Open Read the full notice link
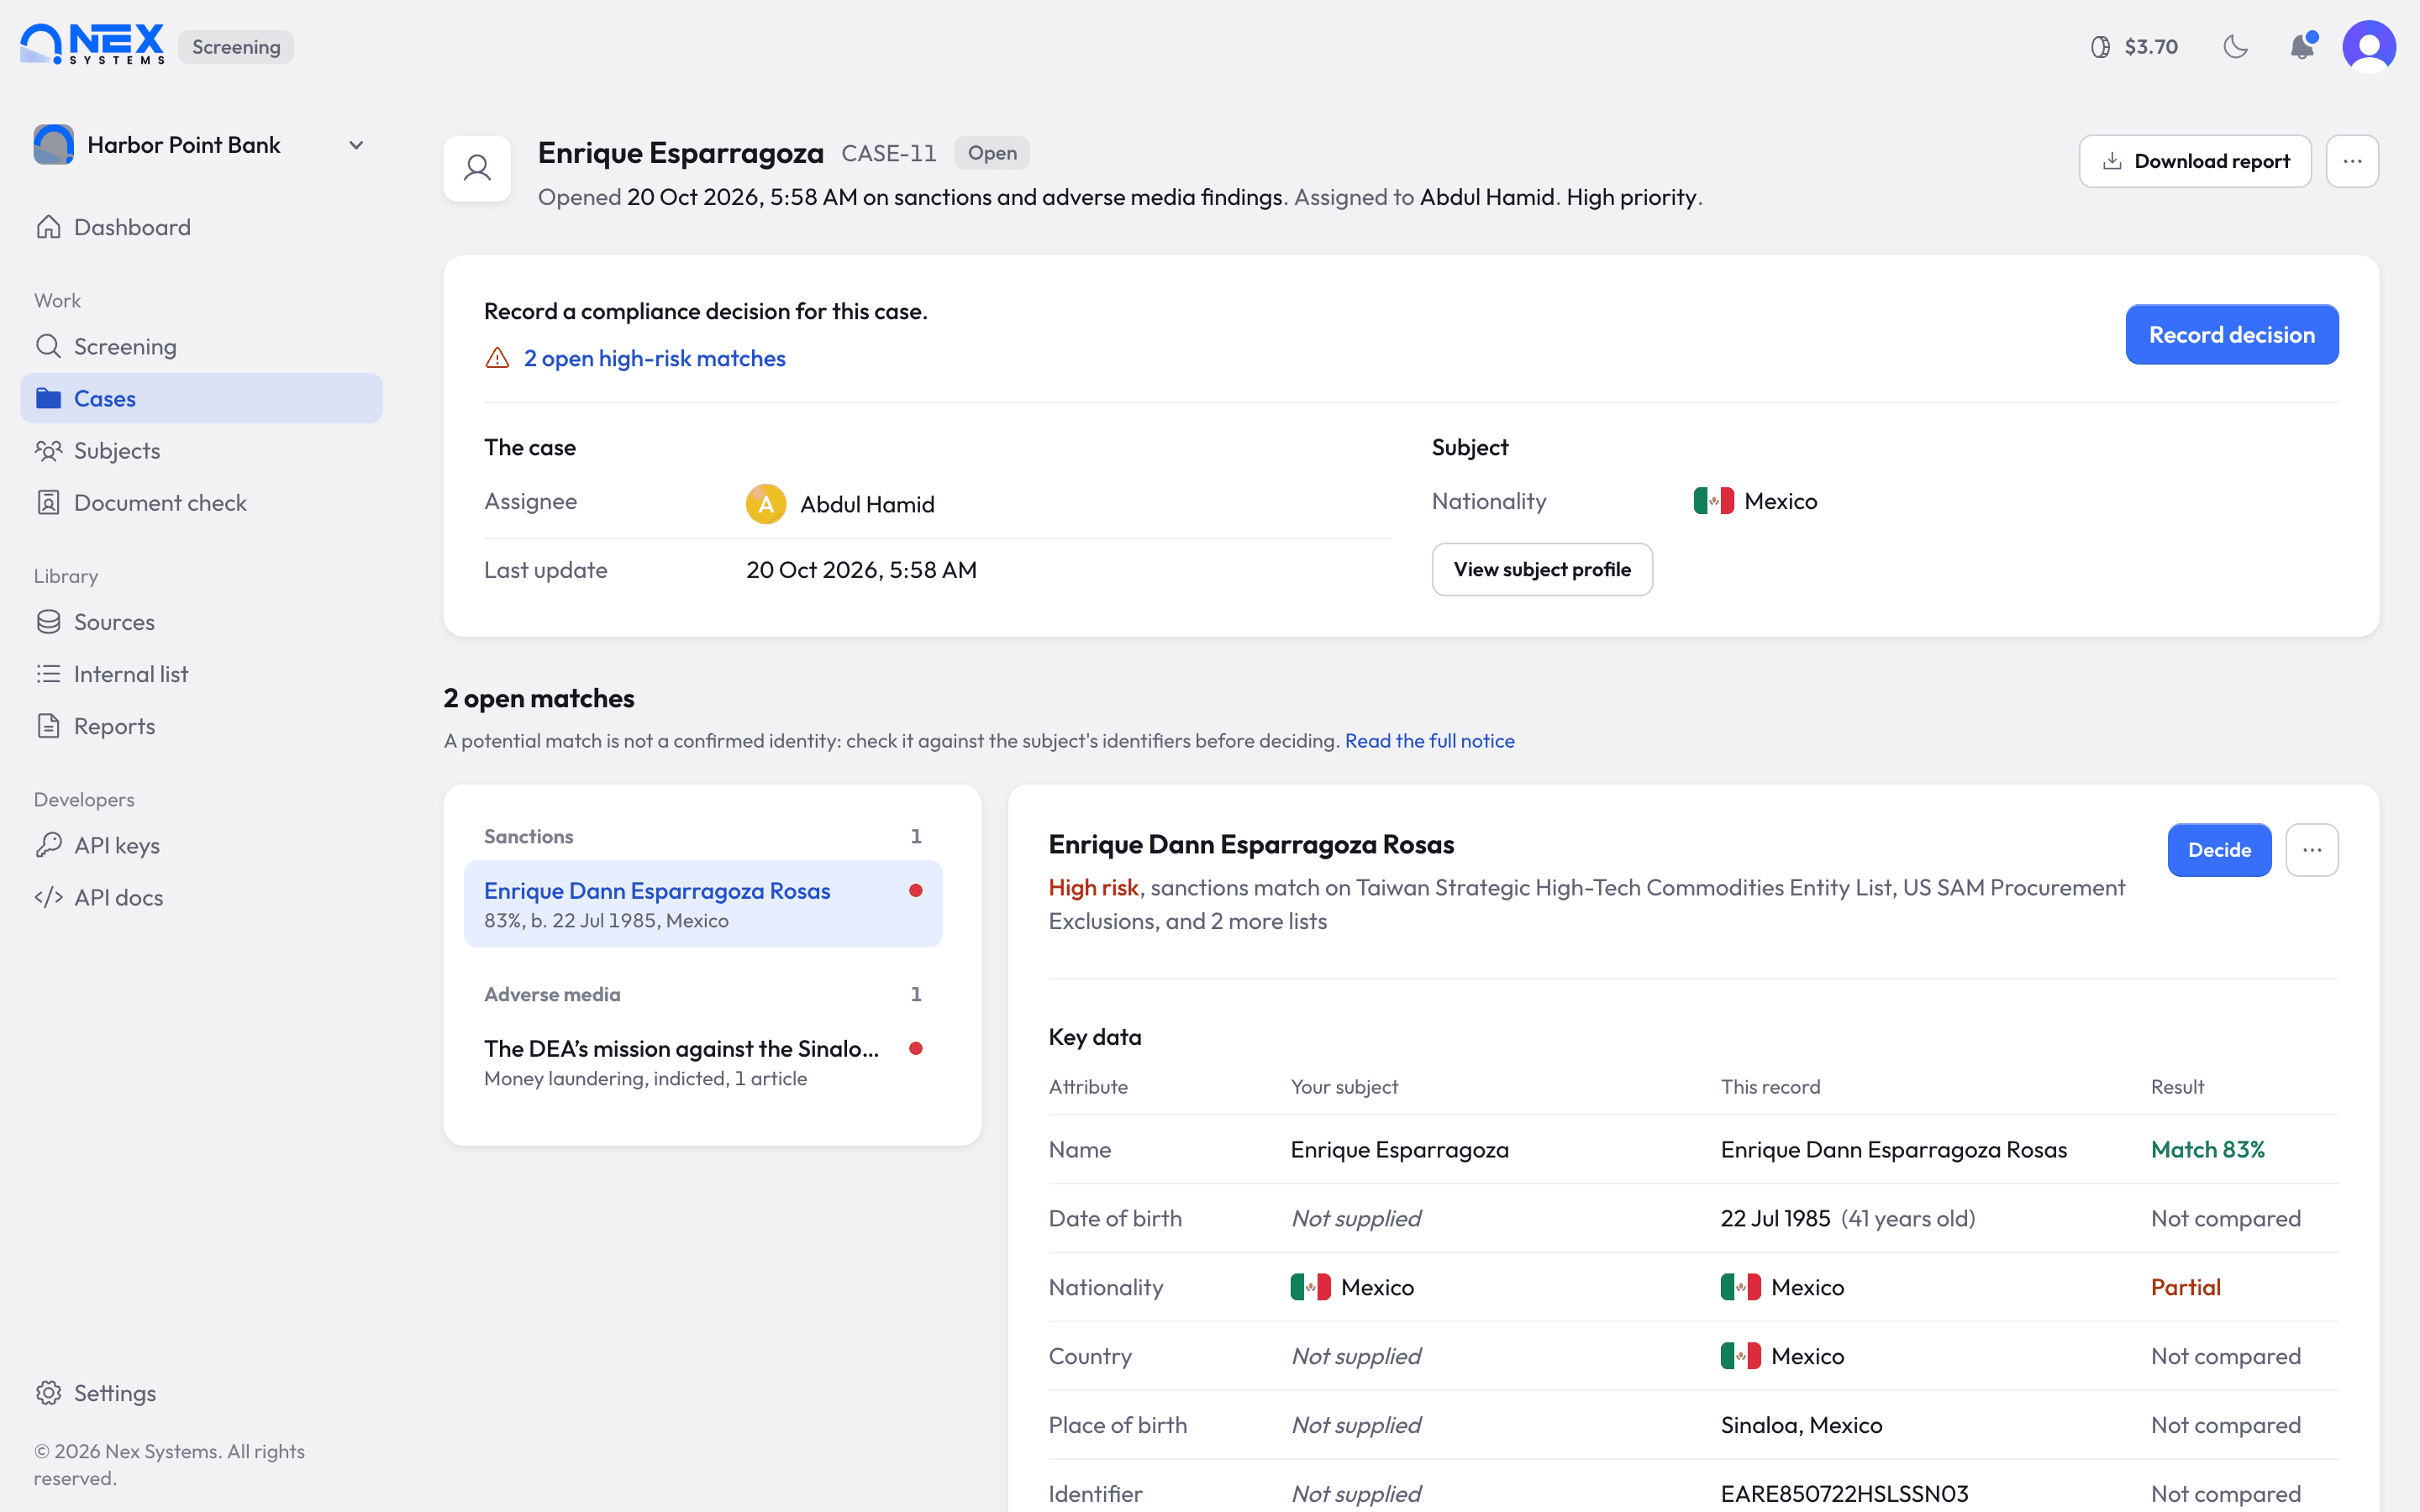The height and width of the screenshot is (1512, 2420). coord(1429,741)
